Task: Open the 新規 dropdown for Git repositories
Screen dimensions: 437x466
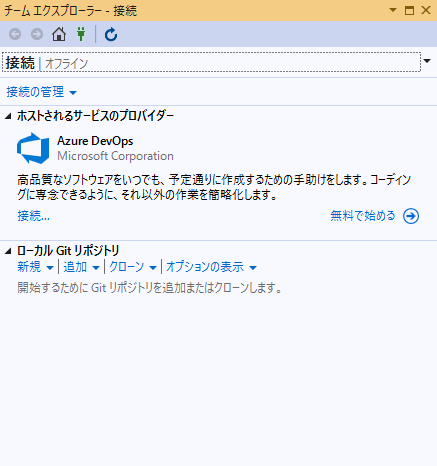Action: (x=35, y=267)
